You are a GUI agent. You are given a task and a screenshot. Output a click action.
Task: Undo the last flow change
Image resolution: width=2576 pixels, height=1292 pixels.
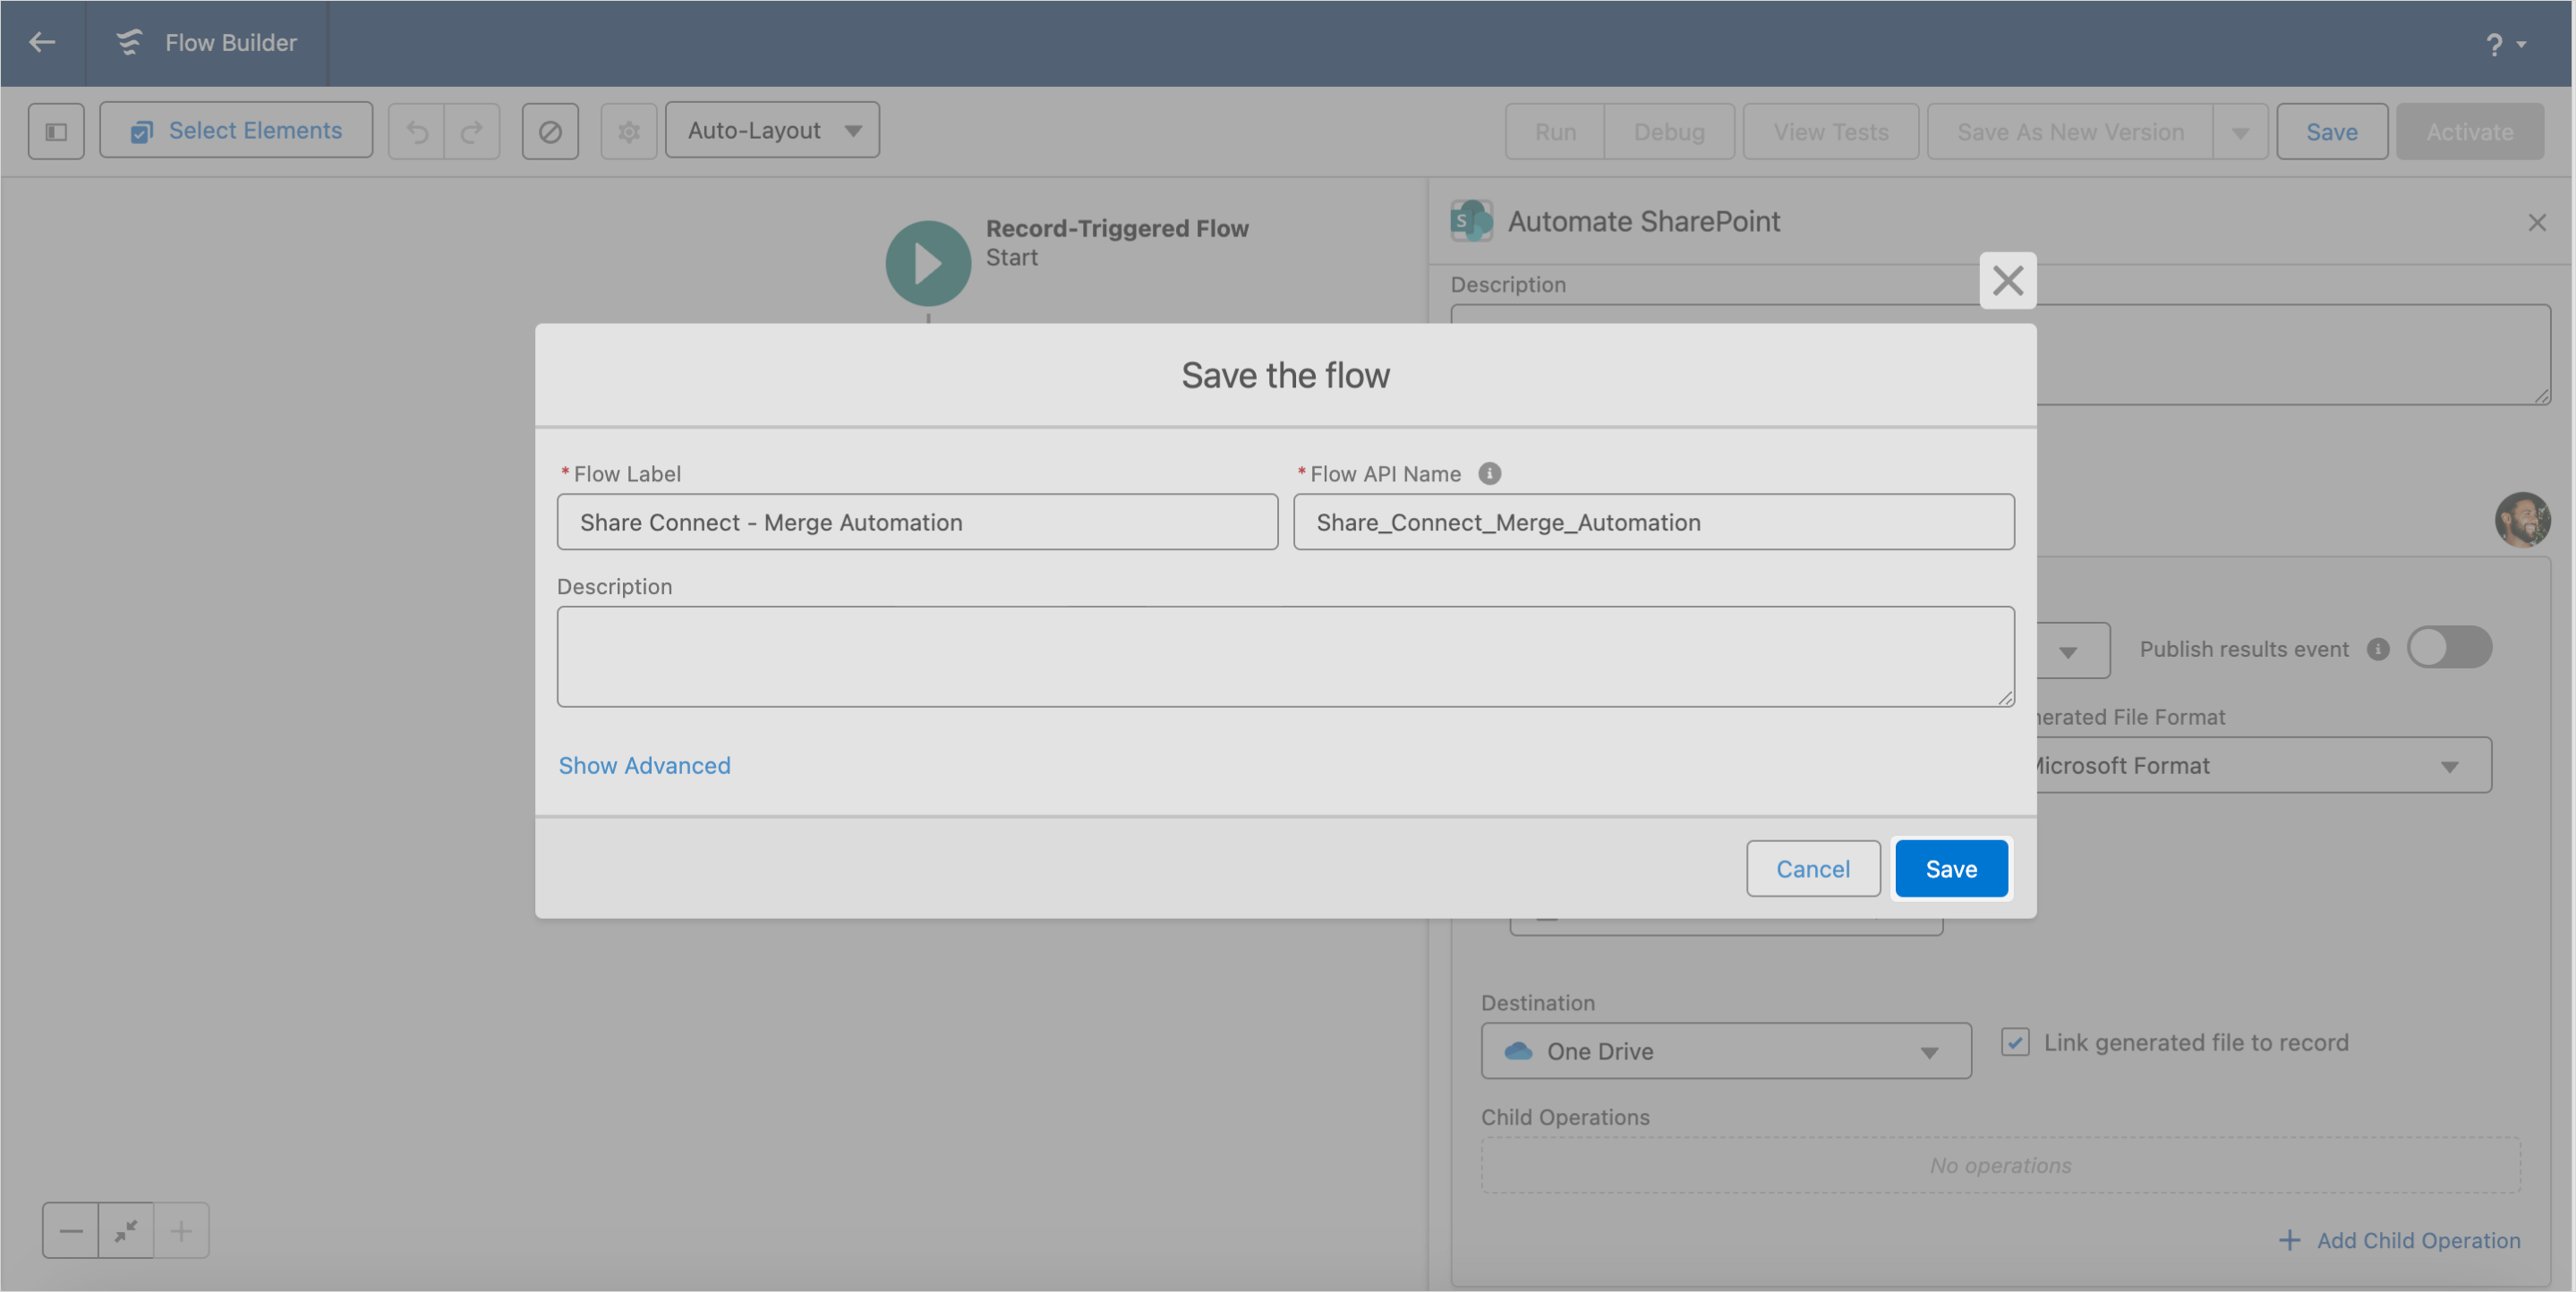pyautogui.click(x=417, y=130)
